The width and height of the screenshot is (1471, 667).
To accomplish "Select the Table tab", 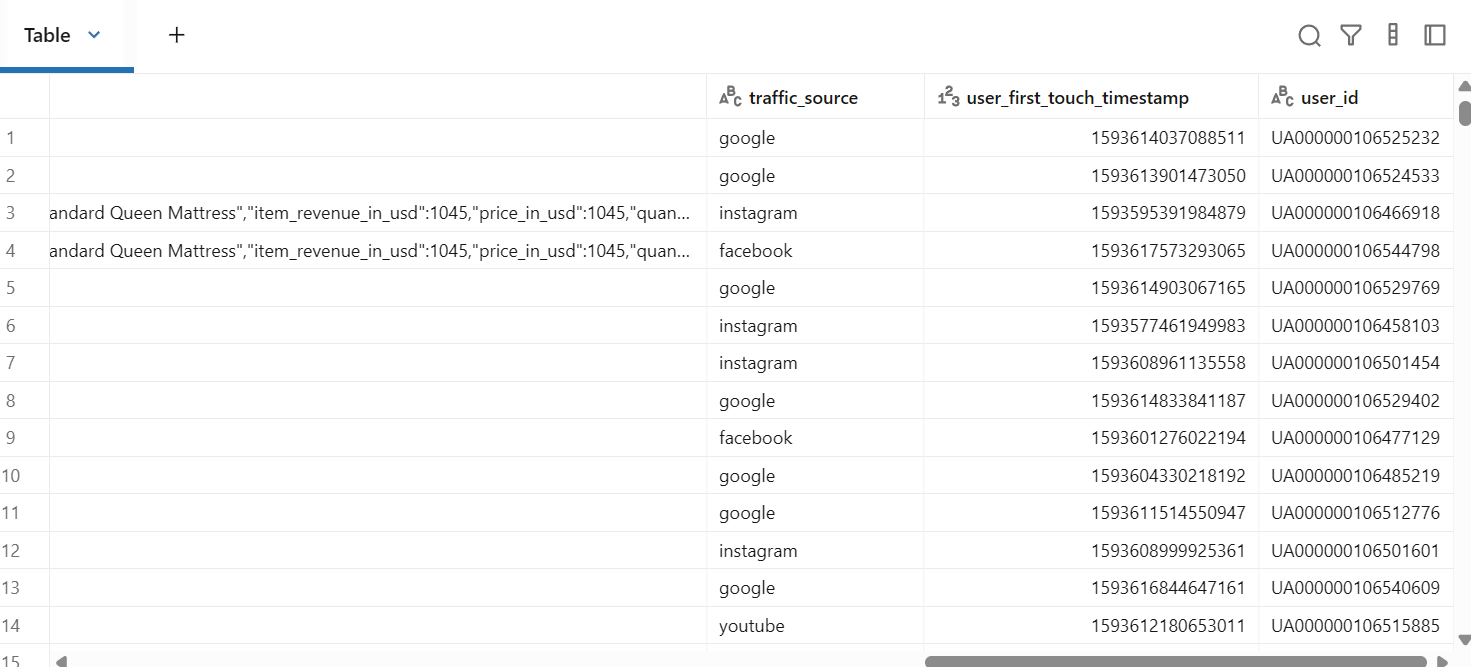I will point(47,35).
